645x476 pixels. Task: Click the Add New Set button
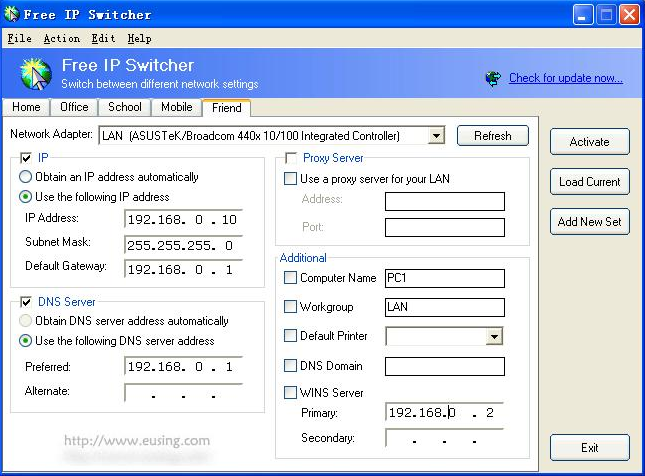point(589,222)
